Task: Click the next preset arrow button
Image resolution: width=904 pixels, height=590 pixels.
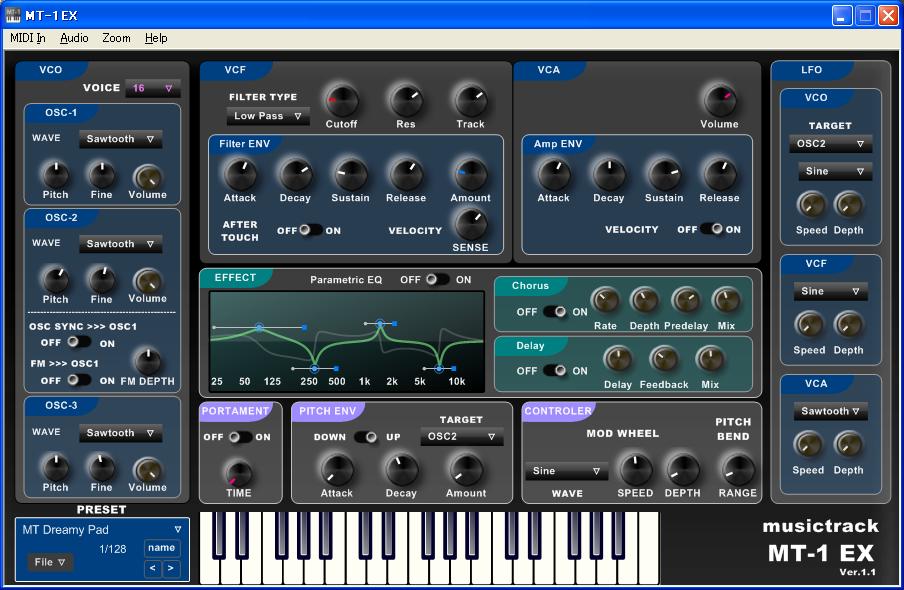Action: 171,568
